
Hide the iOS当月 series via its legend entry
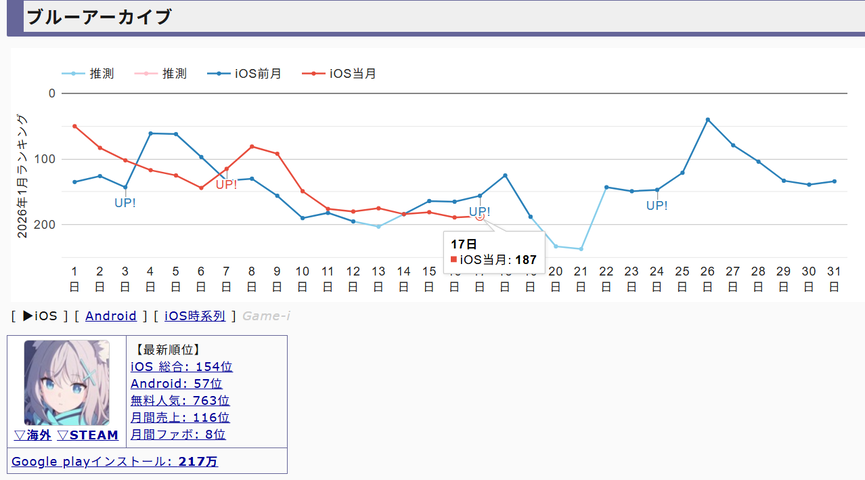(339, 73)
